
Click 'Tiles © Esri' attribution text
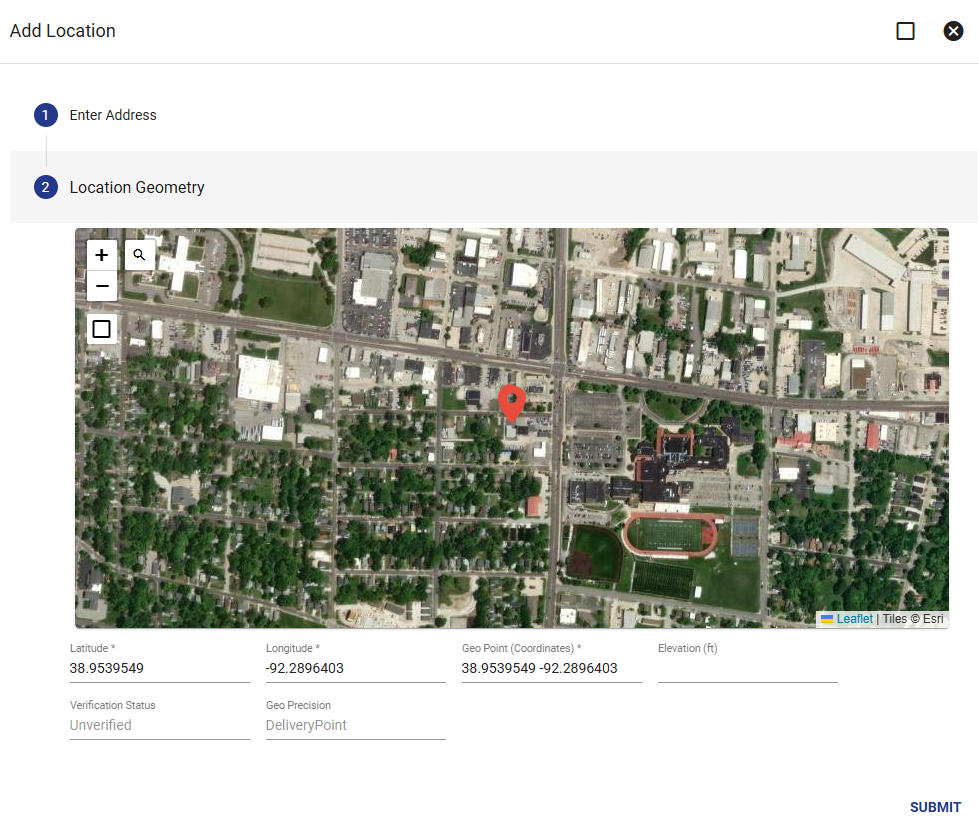913,619
